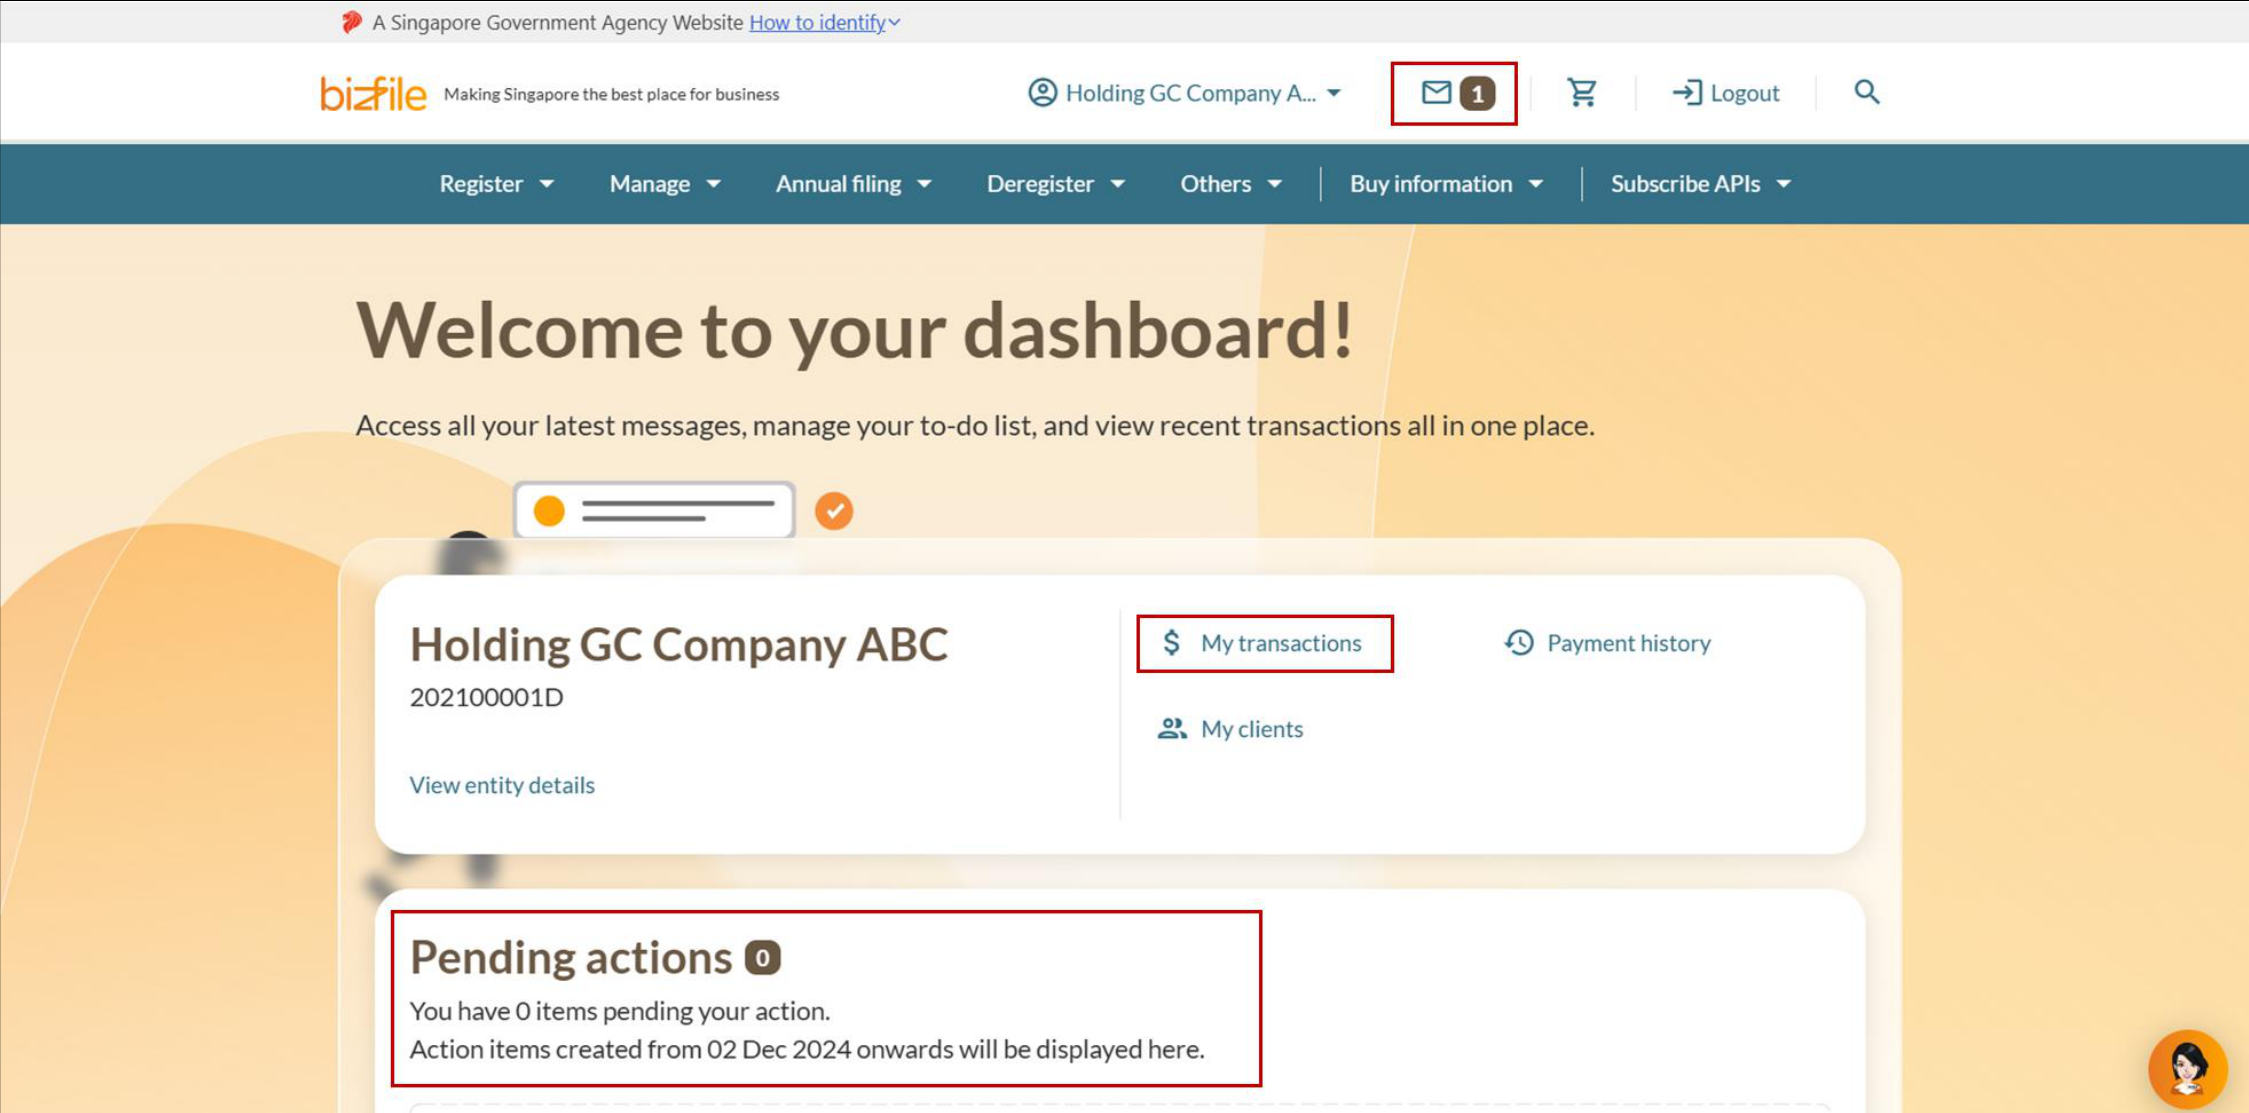Click the Pending actions count badge
The width and height of the screenshot is (2249, 1113).
(x=762, y=957)
